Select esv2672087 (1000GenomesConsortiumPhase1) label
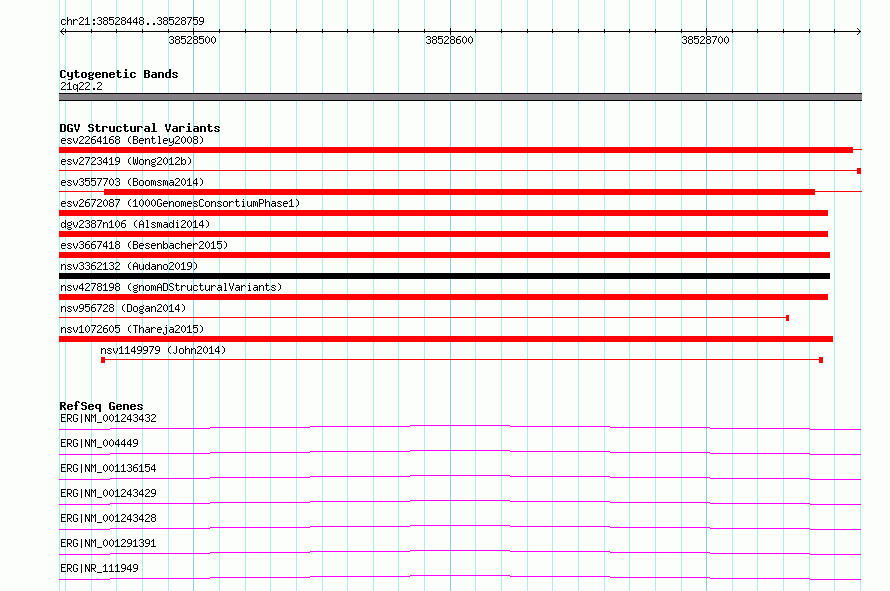890x591 pixels. [x=180, y=203]
